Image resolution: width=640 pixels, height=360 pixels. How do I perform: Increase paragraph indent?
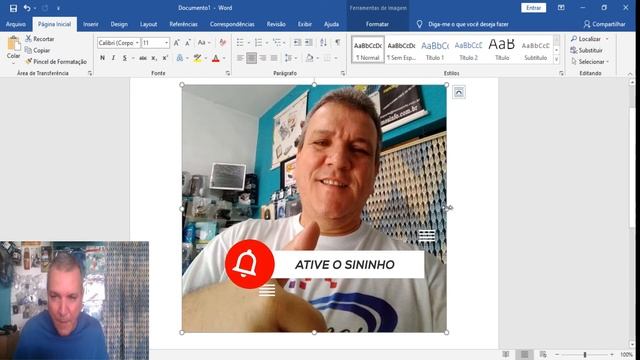click(x=309, y=43)
